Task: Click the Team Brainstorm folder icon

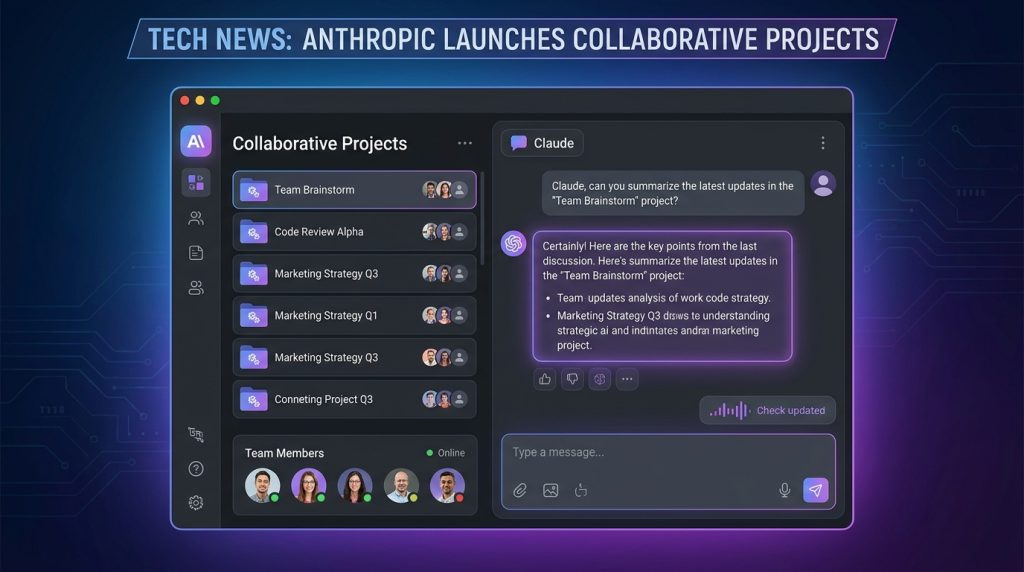Action: coord(253,190)
